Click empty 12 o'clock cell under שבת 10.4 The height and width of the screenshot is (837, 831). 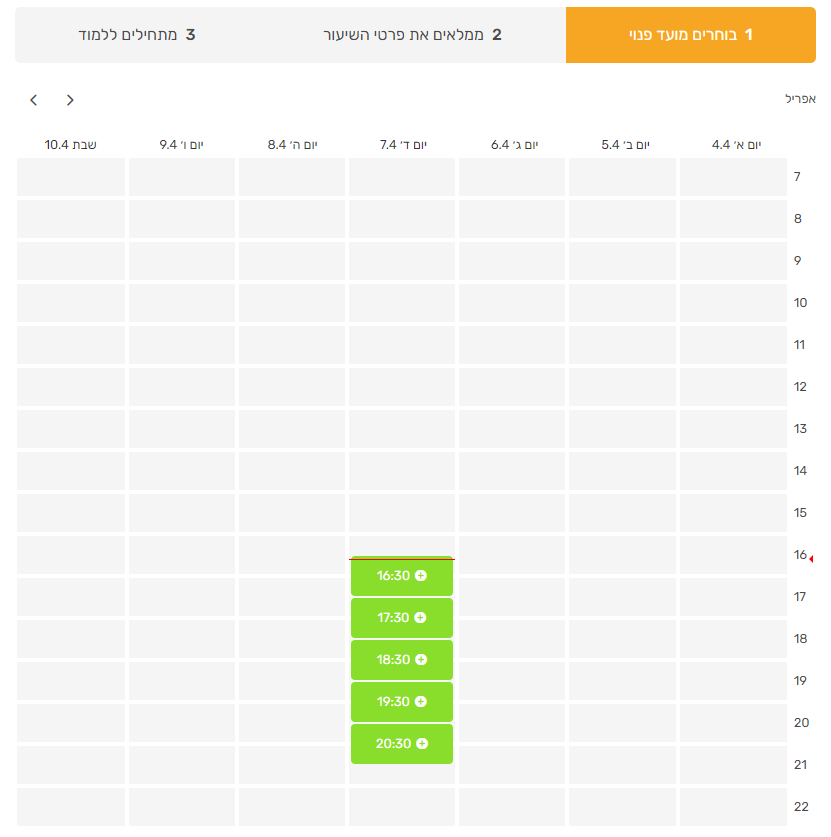click(x=71, y=387)
